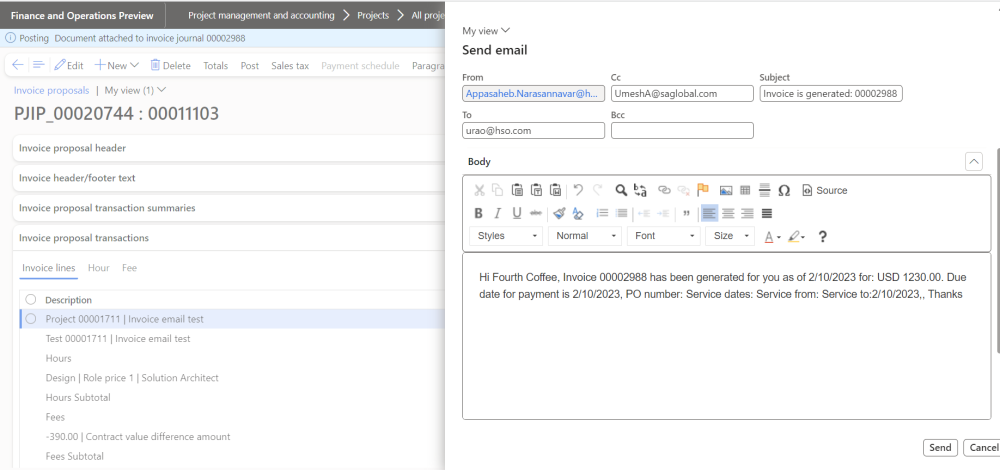This screenshot has width=1000, height=470.
Task: Insert an anchor with the flag icon
Action: click(703, 190)
